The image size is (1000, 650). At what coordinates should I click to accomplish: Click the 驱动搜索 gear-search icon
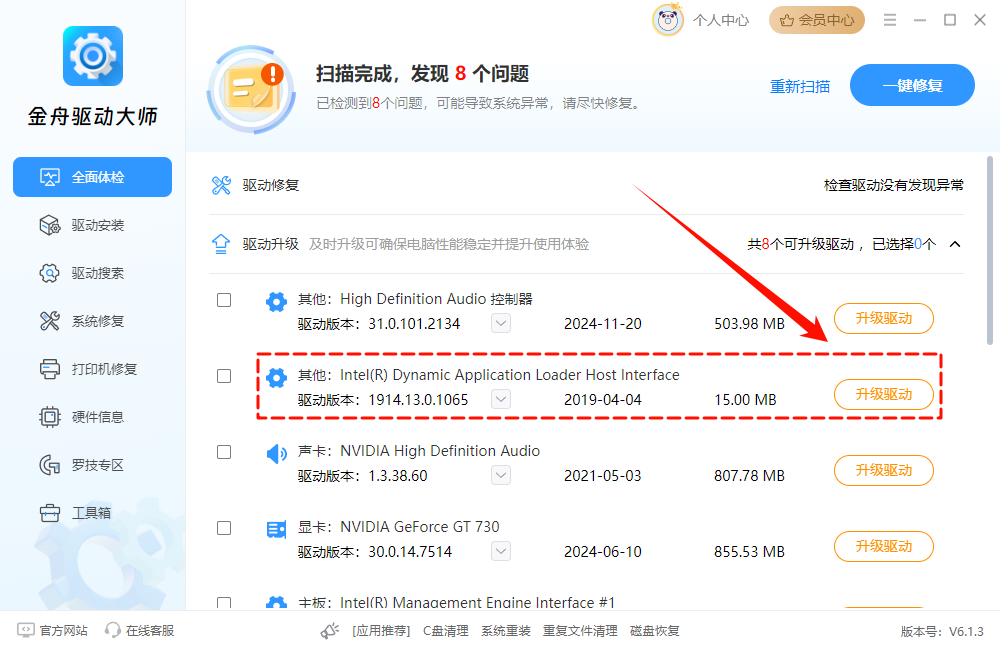(x=50, y=273)
